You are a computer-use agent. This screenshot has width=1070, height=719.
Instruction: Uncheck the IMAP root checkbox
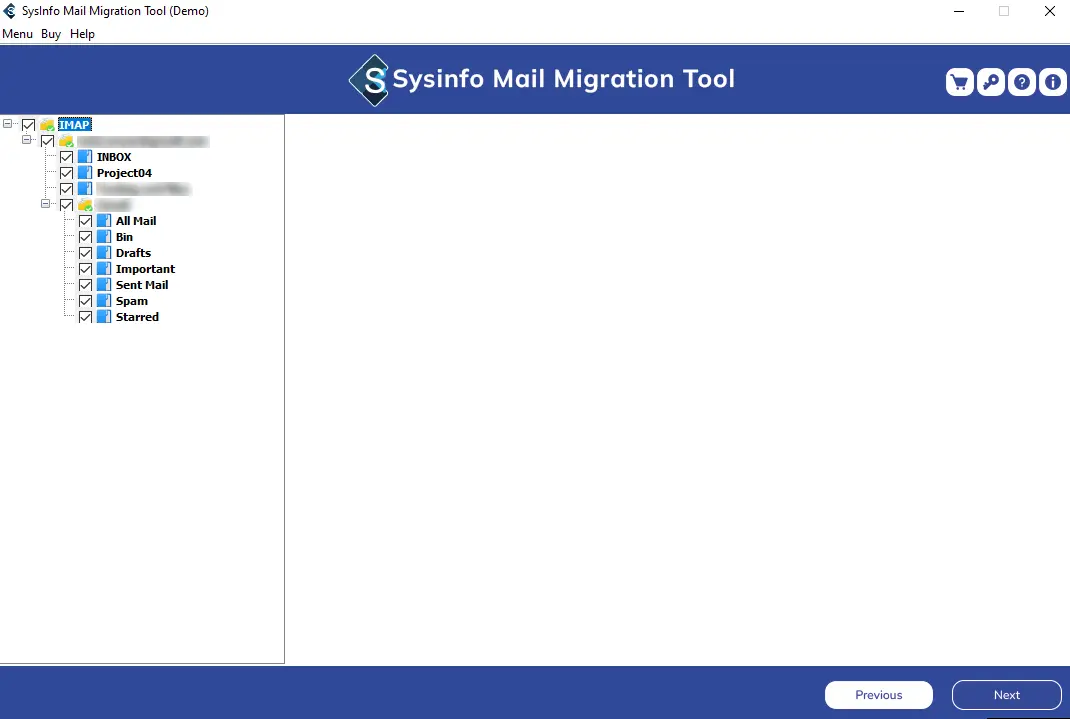(x=29, y=125)
